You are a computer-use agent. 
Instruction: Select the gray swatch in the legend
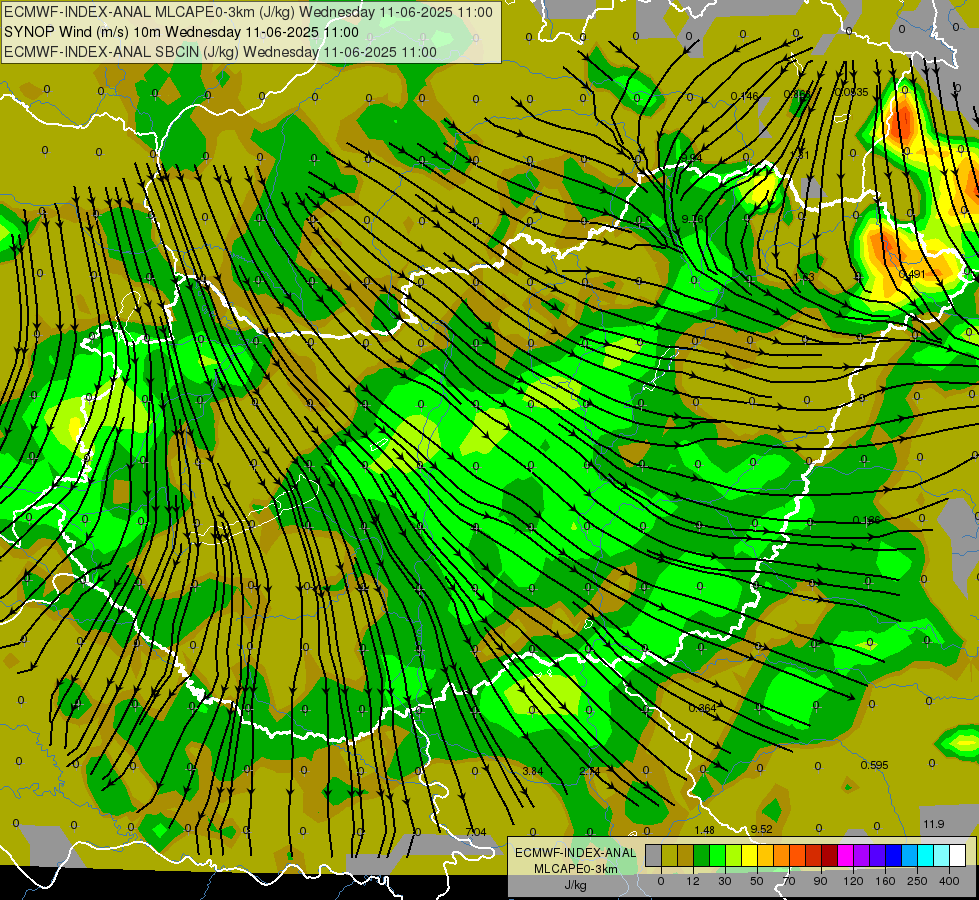pos(654,855)
